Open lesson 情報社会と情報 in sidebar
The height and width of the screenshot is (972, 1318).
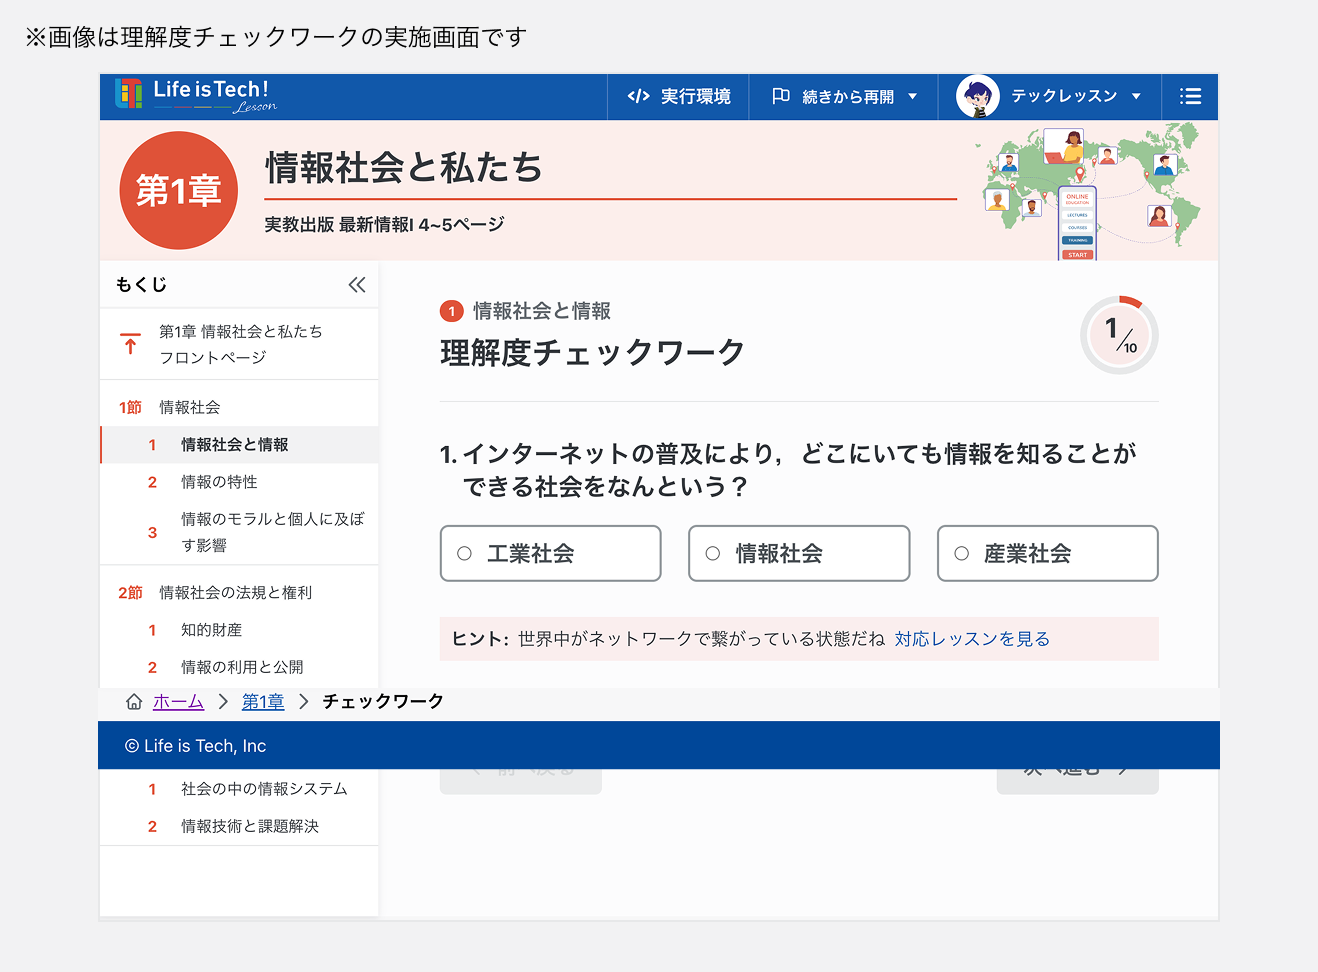coord(240,445)
